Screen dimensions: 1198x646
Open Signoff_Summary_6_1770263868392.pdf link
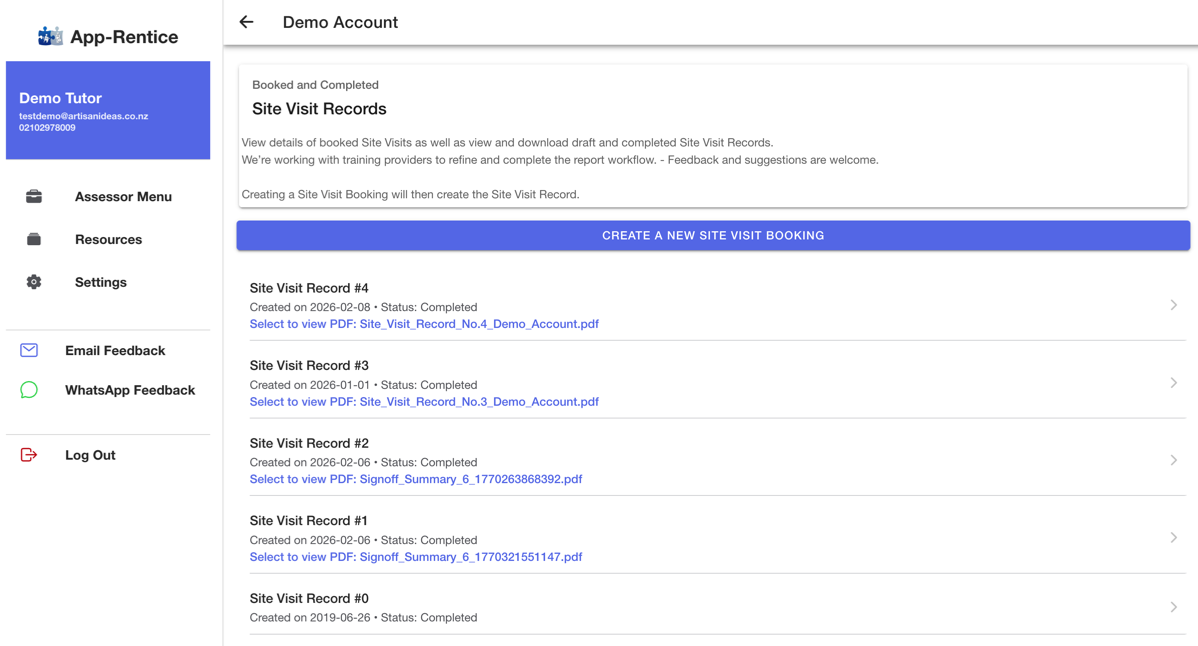click(x=416, y=479)
